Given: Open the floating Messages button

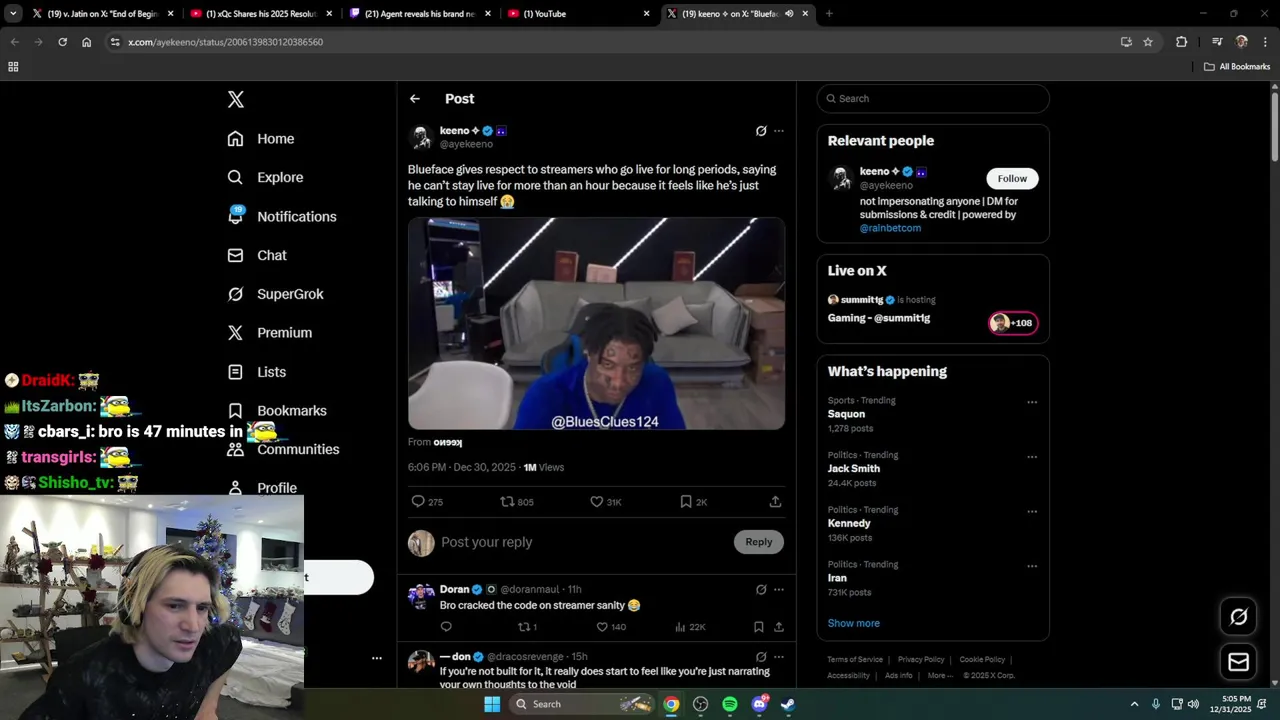Looking at the screenshot, I should pyautogui.click(x=1239, y=662).
